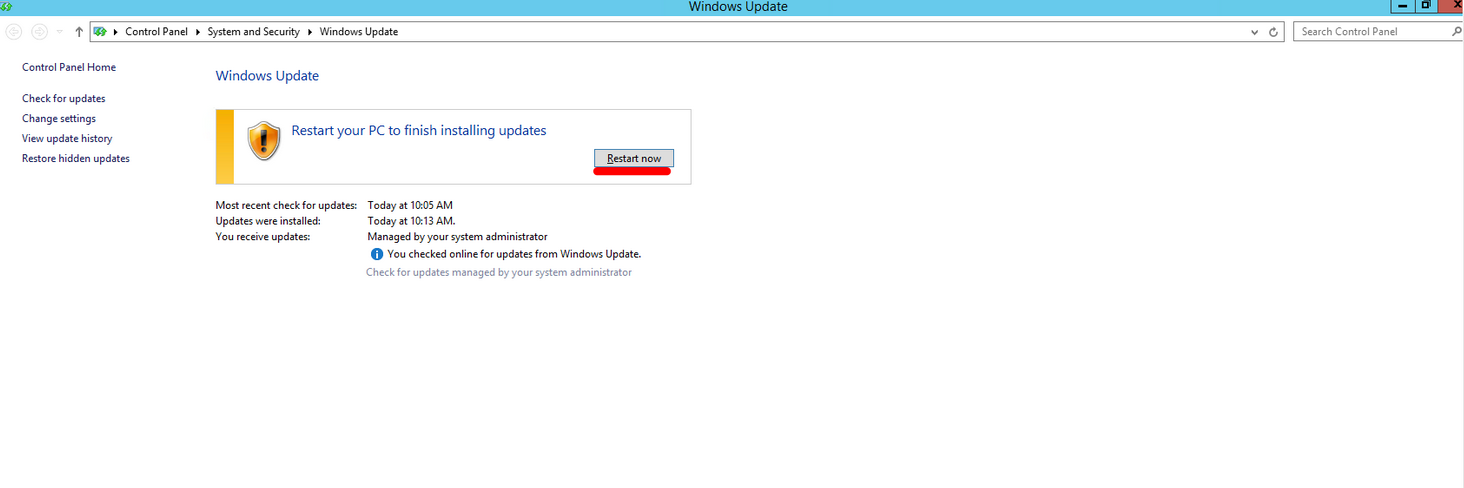
Task: Click the title bar window icon
Action: 6,7
